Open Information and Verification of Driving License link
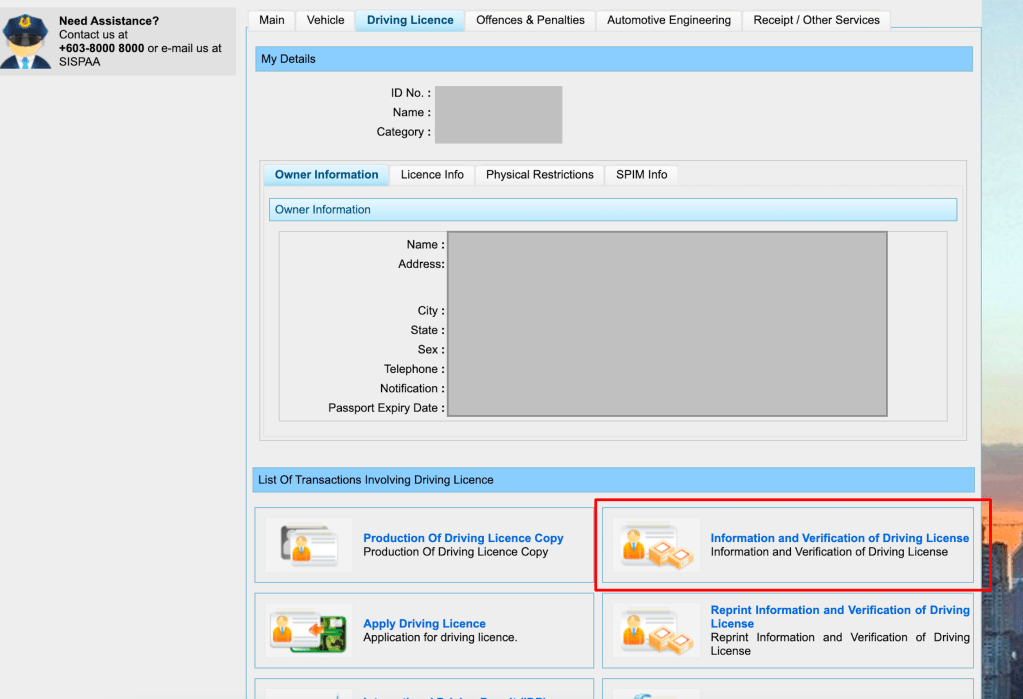The width and height of the screenshot is (1023, 699). [839, 538]
